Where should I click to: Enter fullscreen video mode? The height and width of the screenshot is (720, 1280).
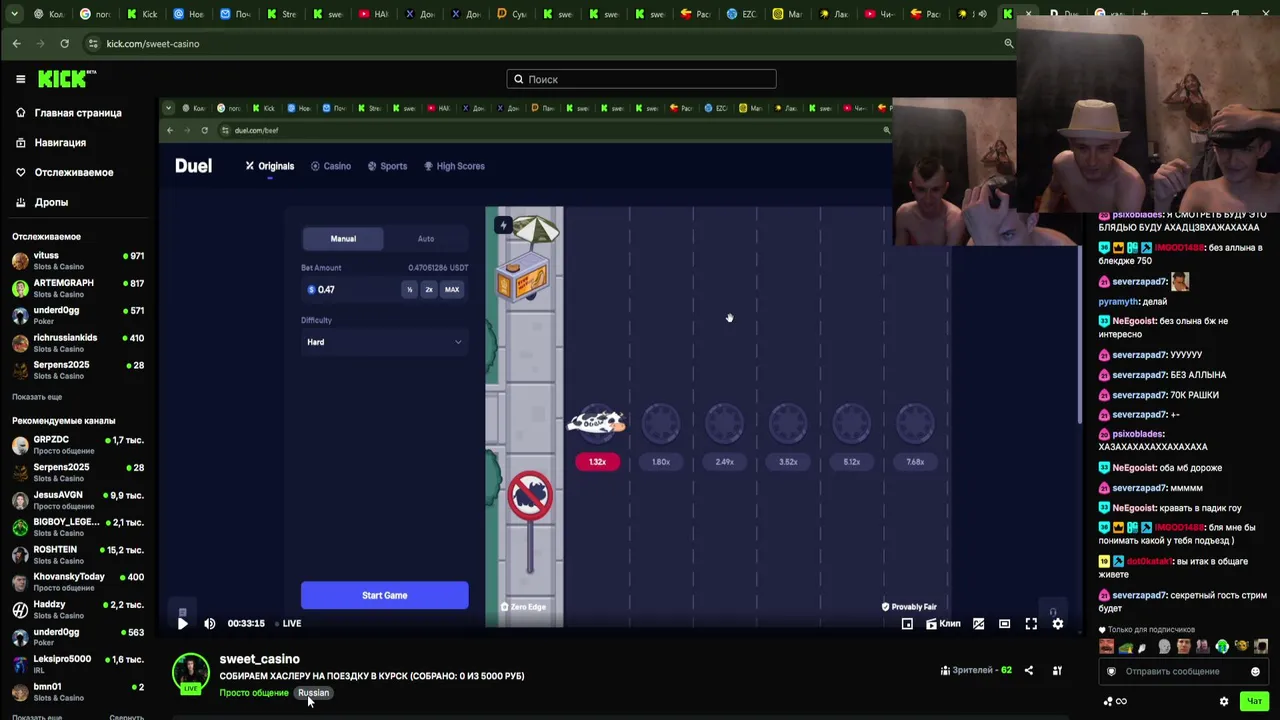click(x=1031, y=624)
